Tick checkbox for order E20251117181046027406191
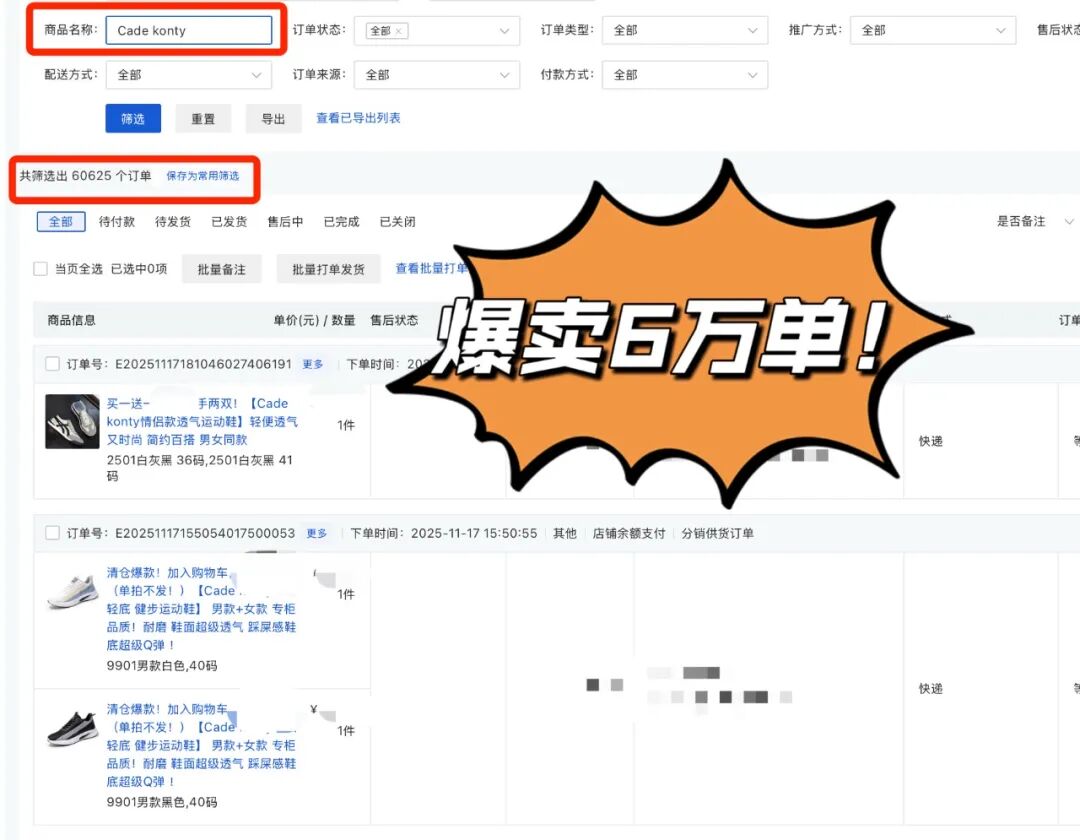This screenshot has width=1080, height=840. point(52,364)
